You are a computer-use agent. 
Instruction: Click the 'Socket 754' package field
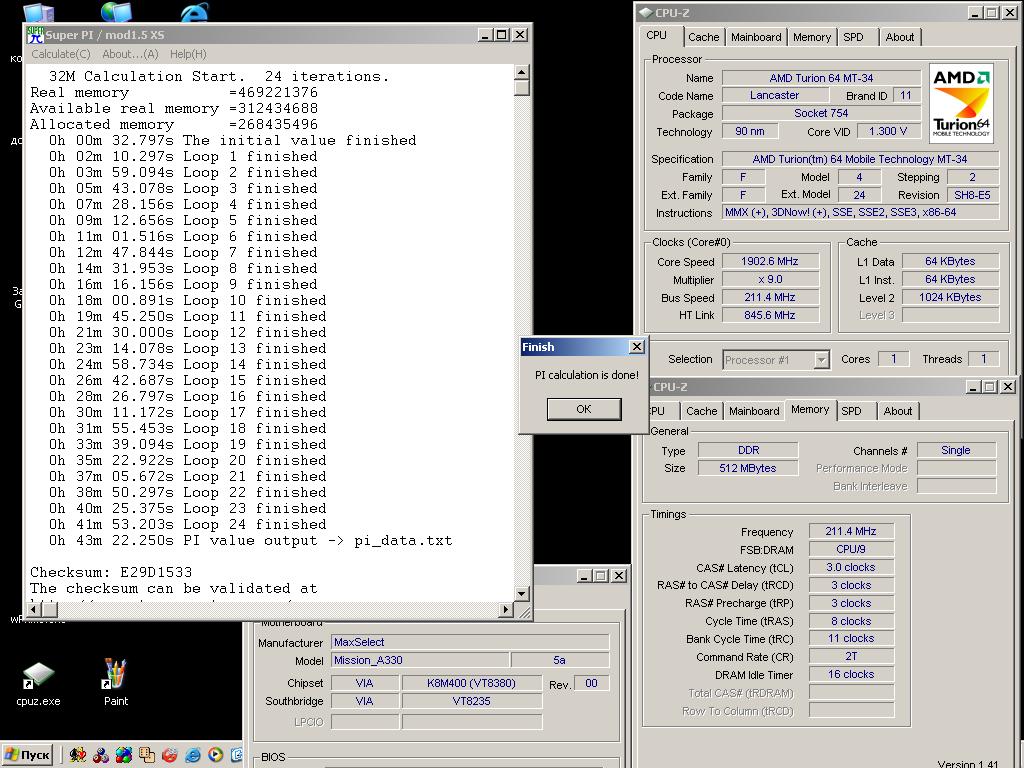tap(821, 113)
